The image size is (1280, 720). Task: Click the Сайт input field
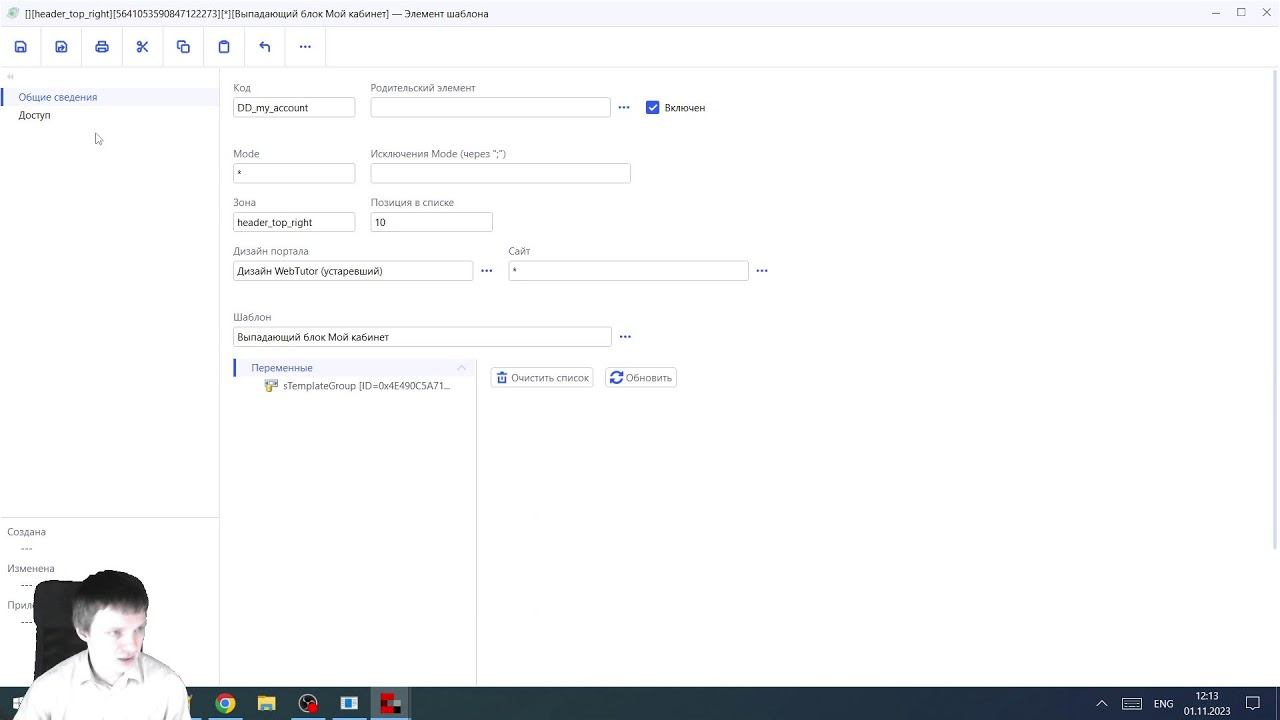click(628, 271)
